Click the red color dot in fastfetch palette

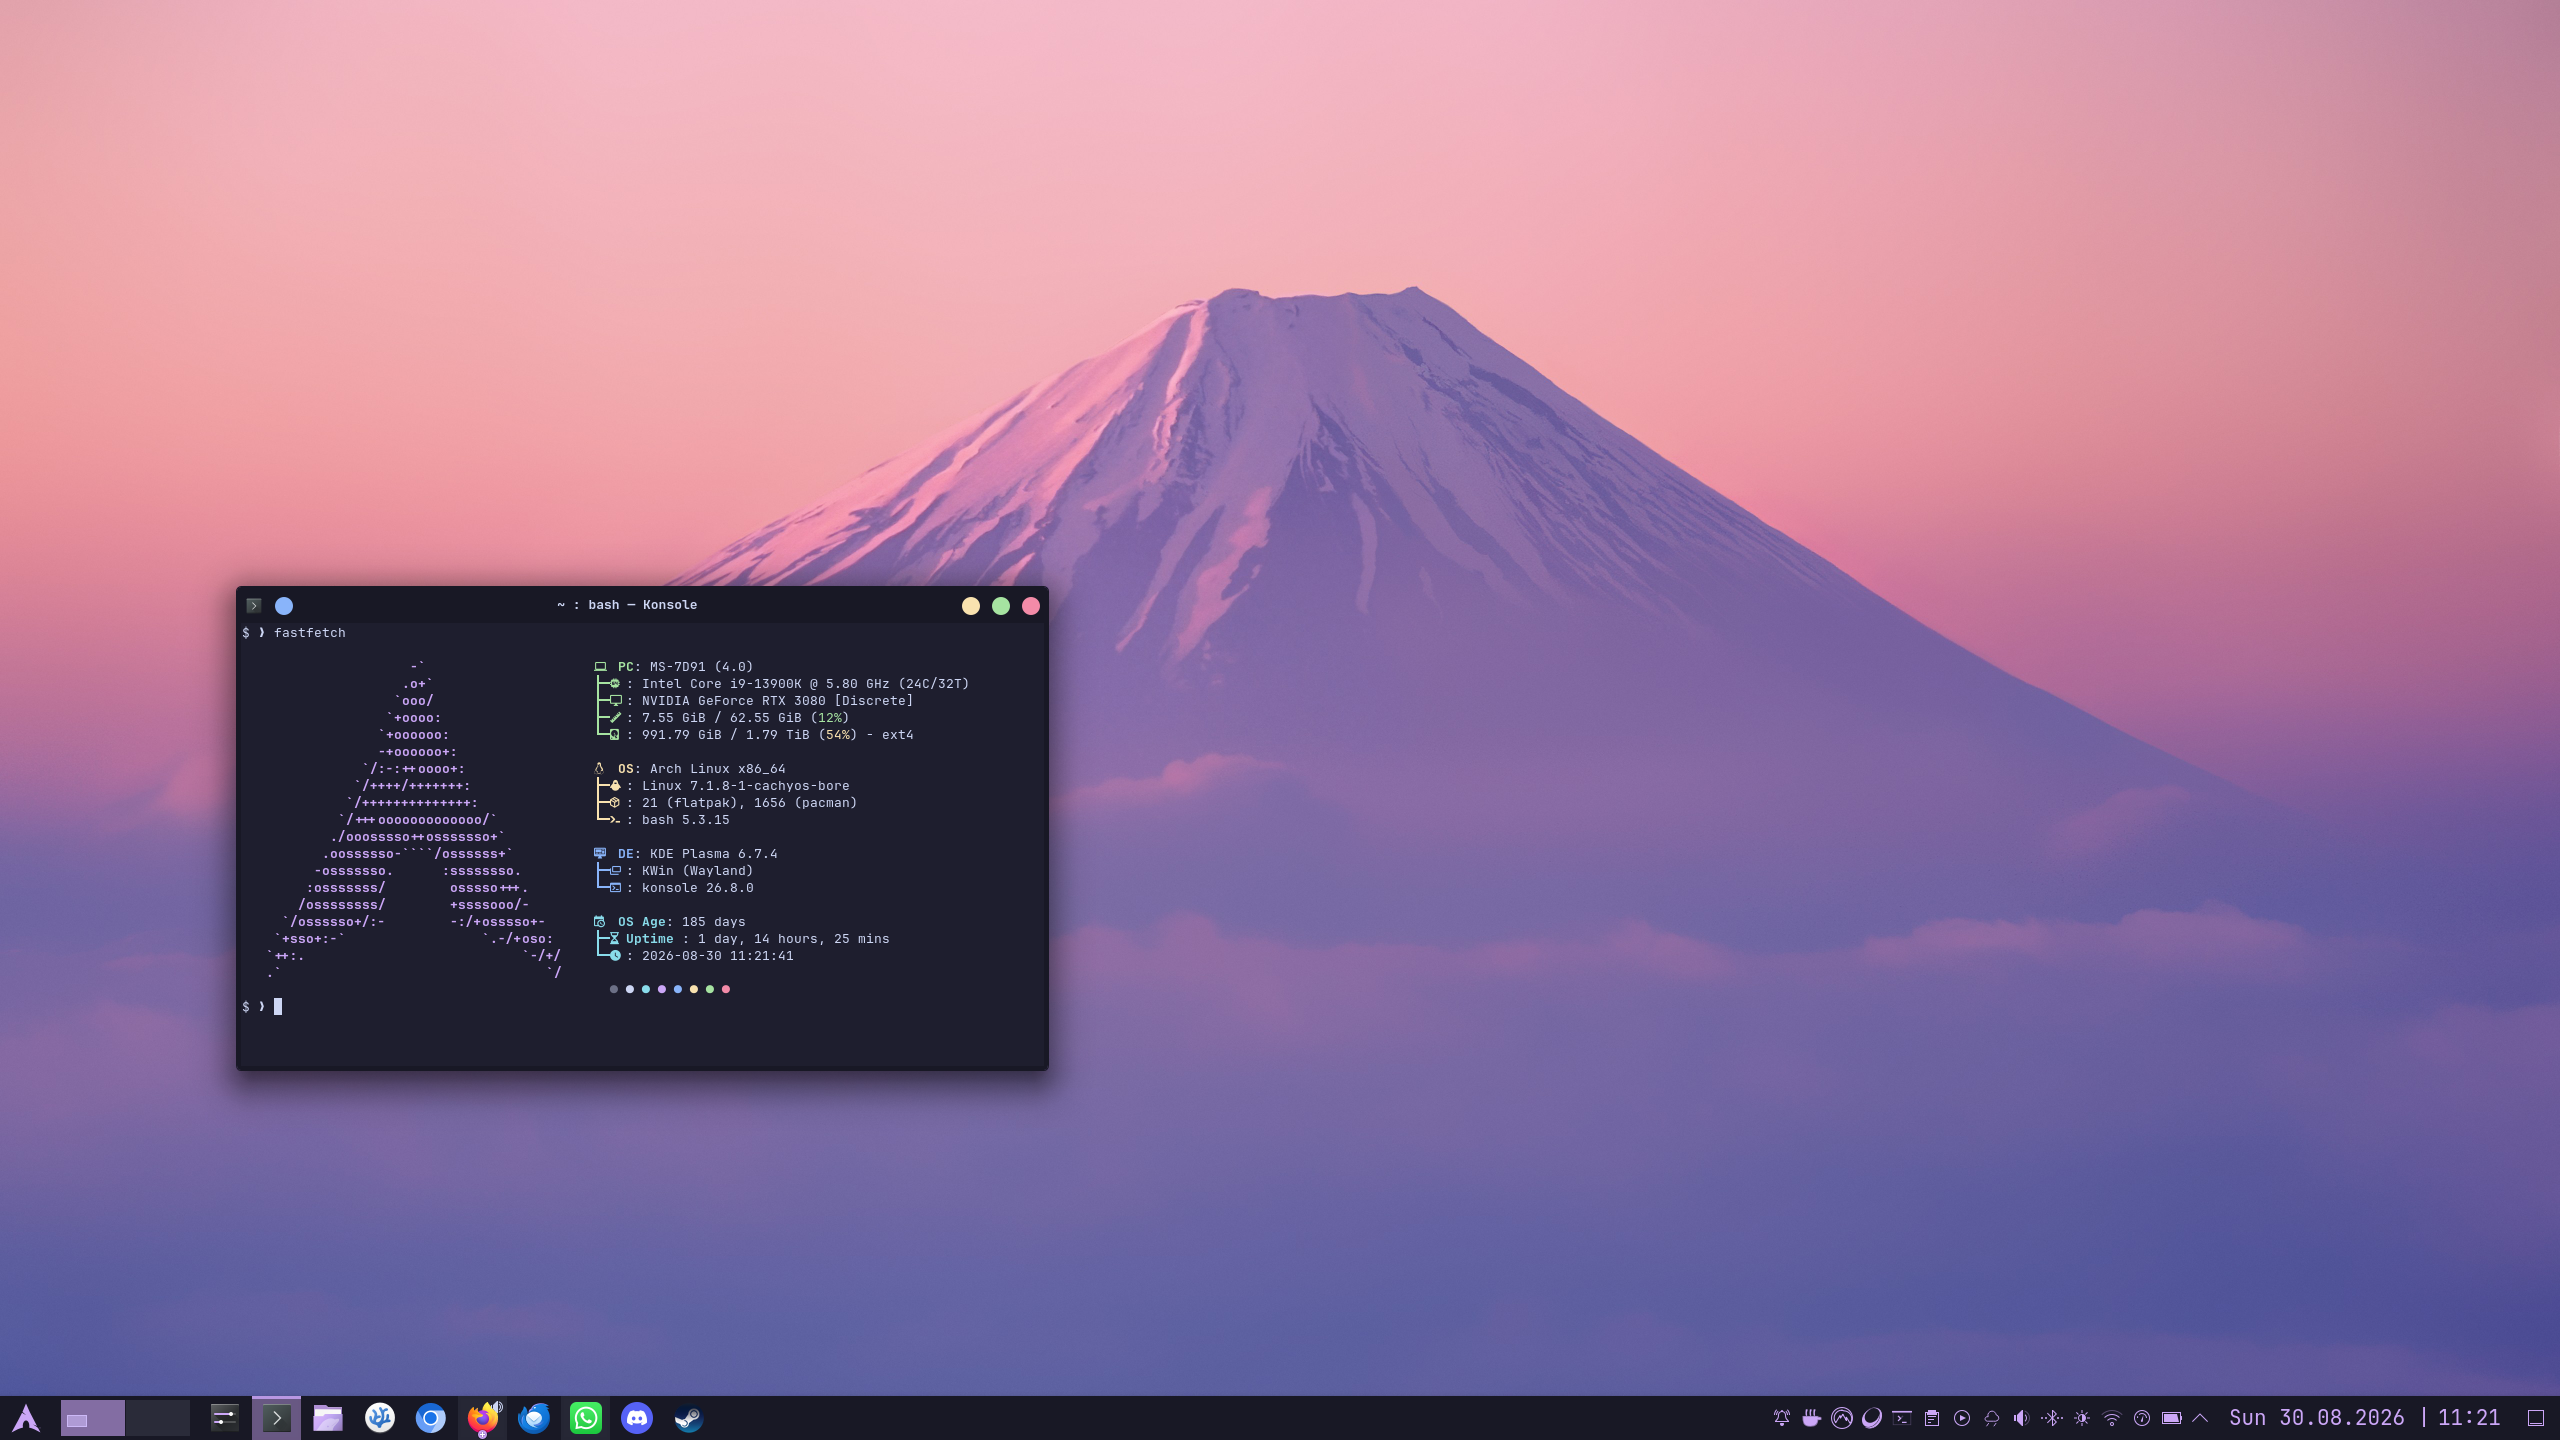click(726, 989)
